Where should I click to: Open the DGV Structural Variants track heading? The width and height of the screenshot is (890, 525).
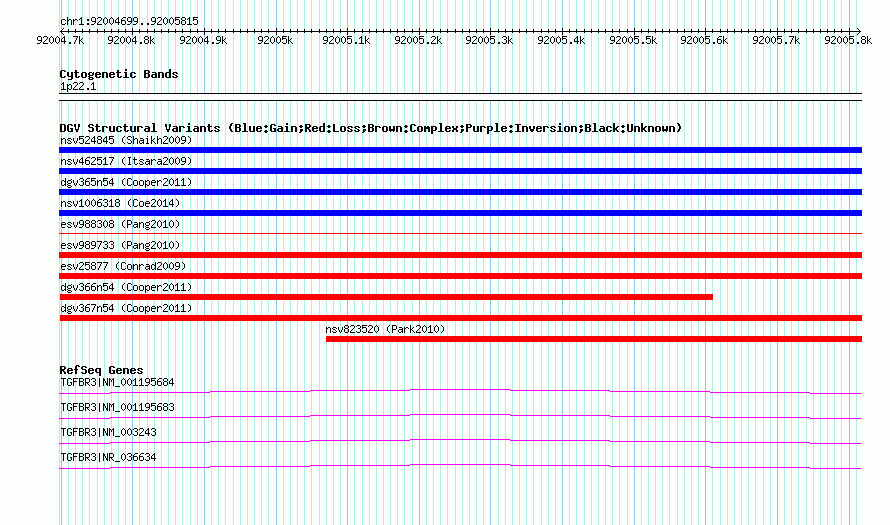coord(371,128)
